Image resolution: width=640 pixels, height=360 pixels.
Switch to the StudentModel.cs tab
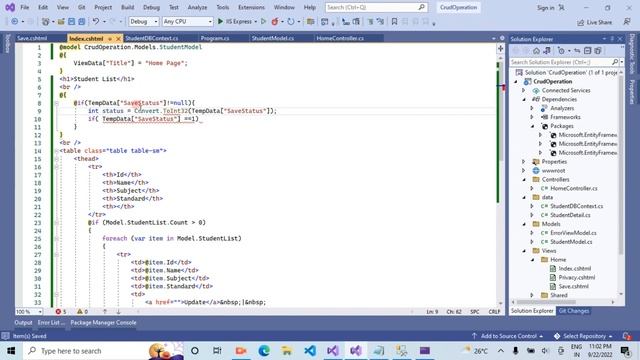click(273, 38)
